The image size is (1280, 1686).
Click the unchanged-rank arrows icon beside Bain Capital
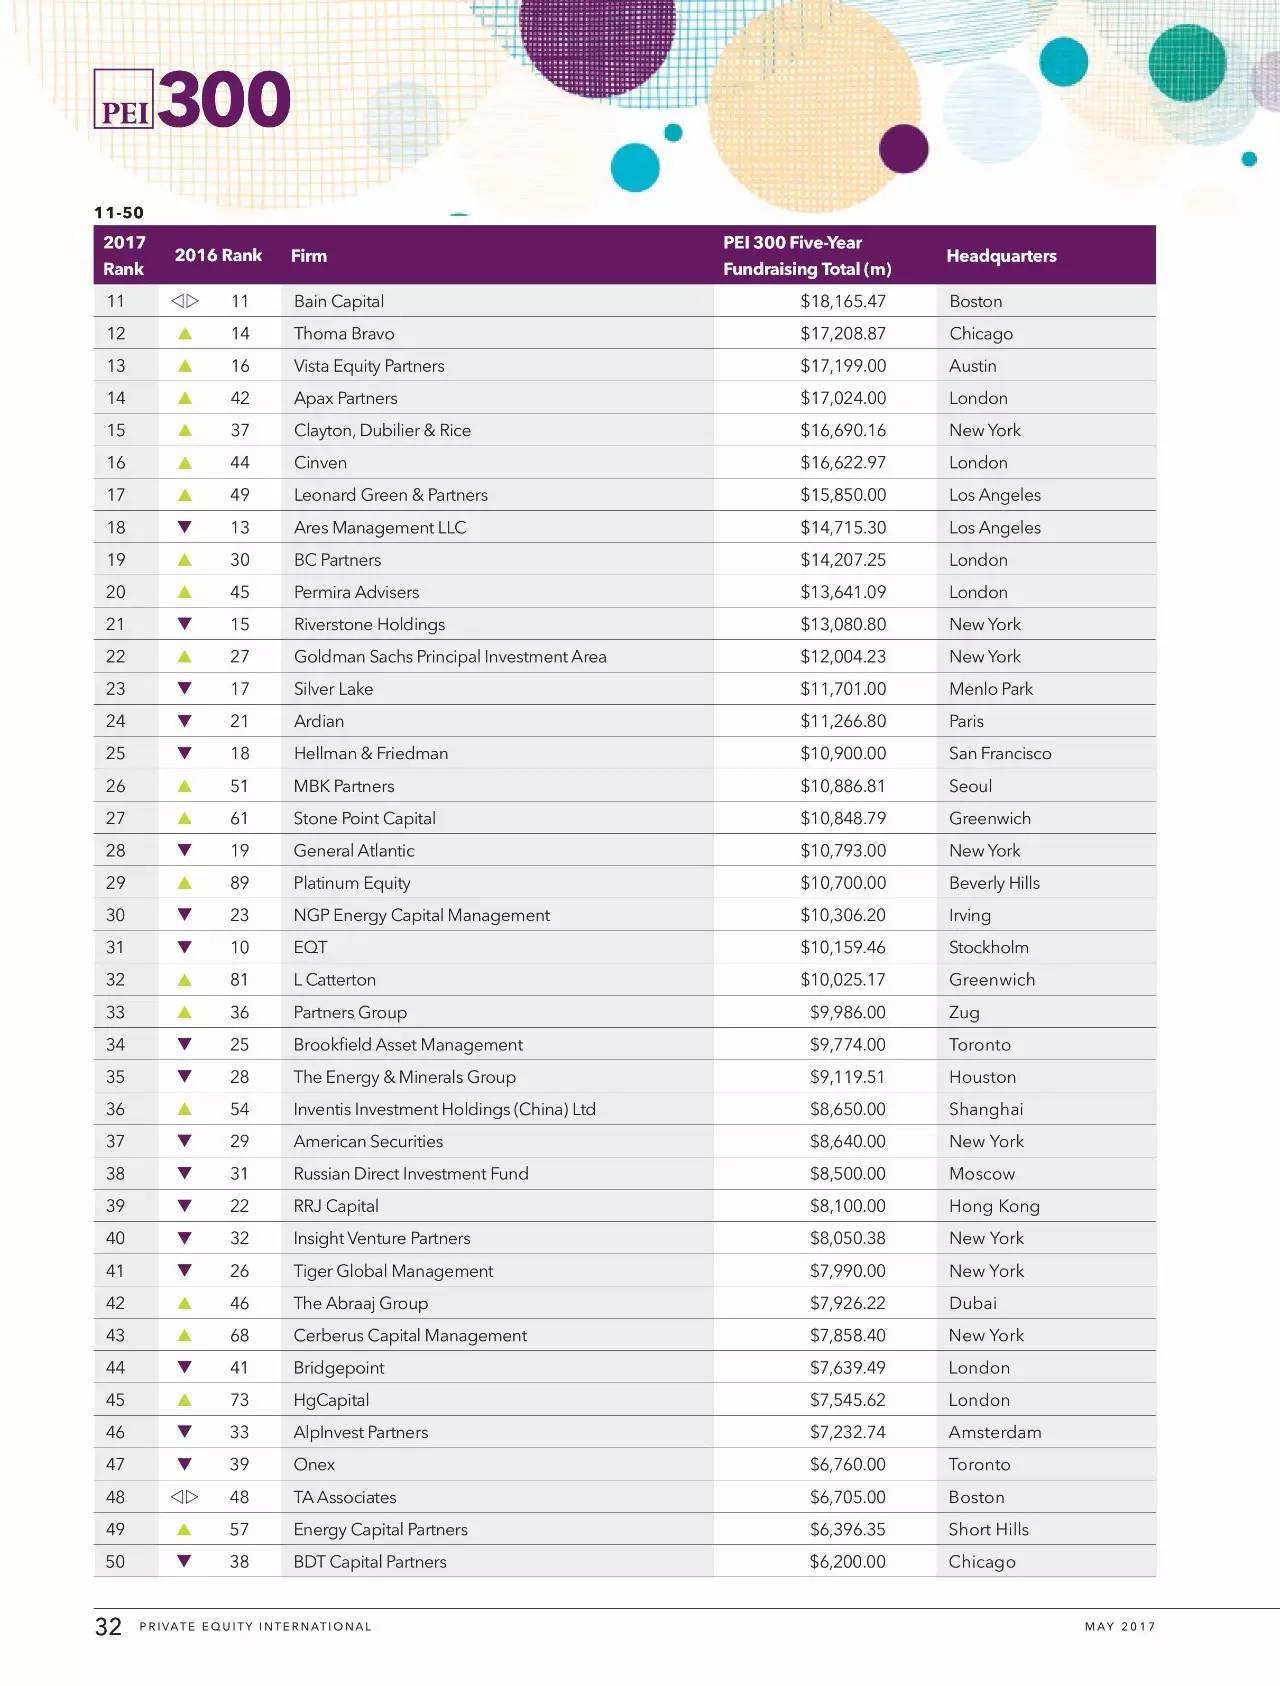[x=184, y=301]
